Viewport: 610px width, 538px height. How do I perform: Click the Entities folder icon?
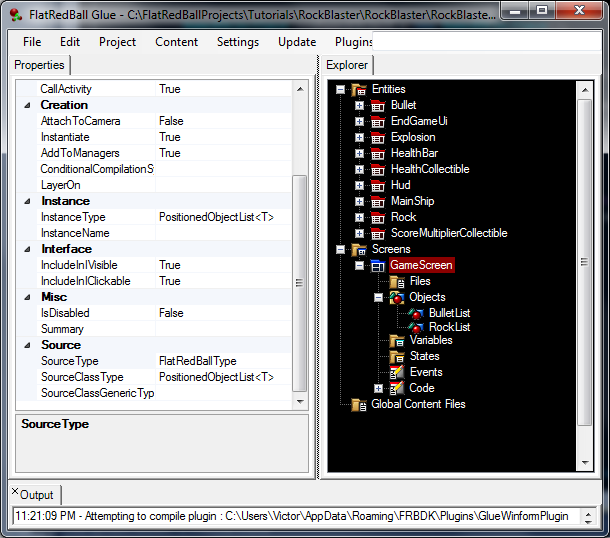point(359,89)
